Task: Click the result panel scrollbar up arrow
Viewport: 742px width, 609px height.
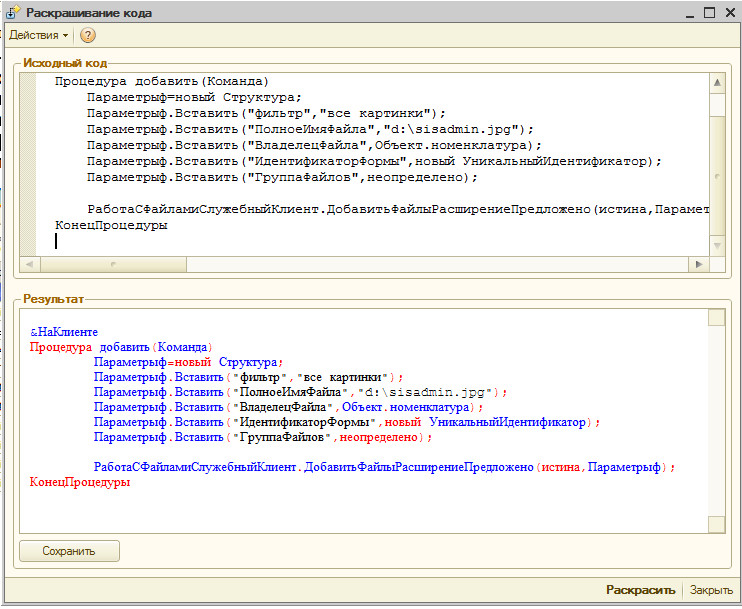Action: pos(716,318)
